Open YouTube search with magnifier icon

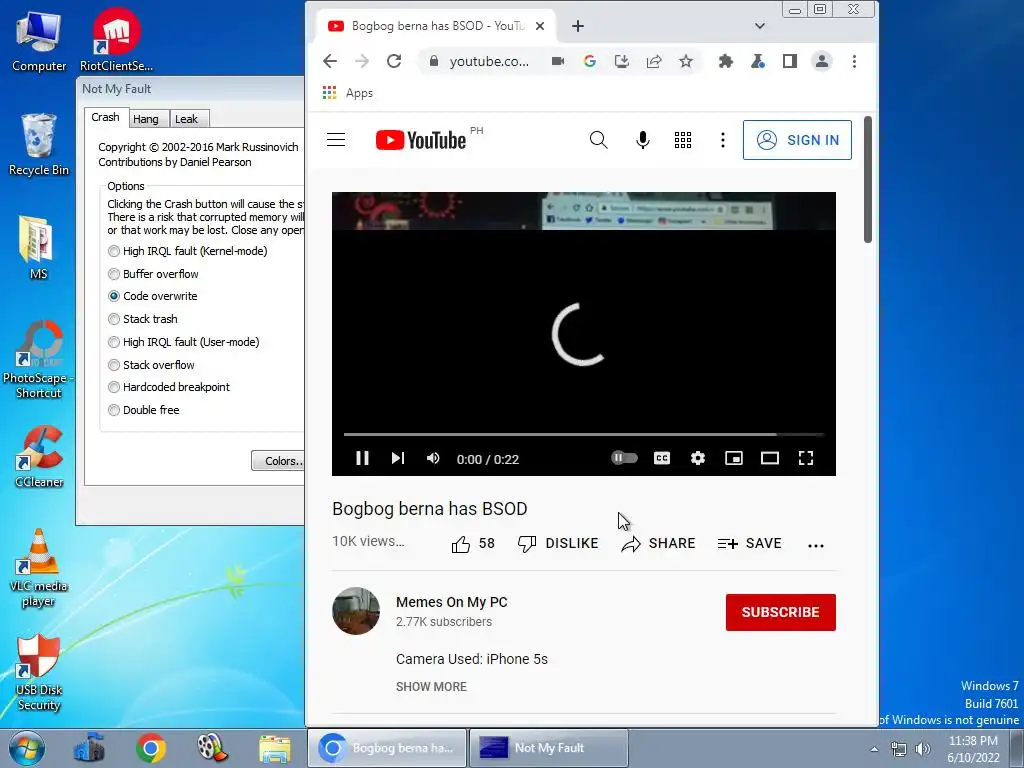pyautogui.click(x=598, y=140)
